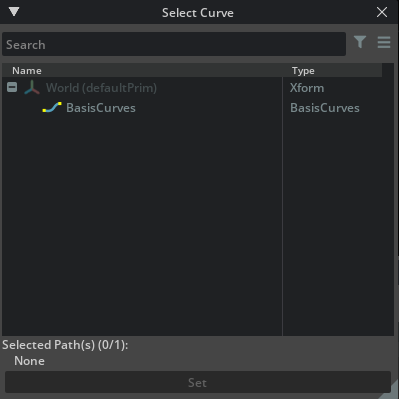The width and height of the screenshot is (399, 399).
Task: Click the Select Curve title bar
Action: pos(198,13)
